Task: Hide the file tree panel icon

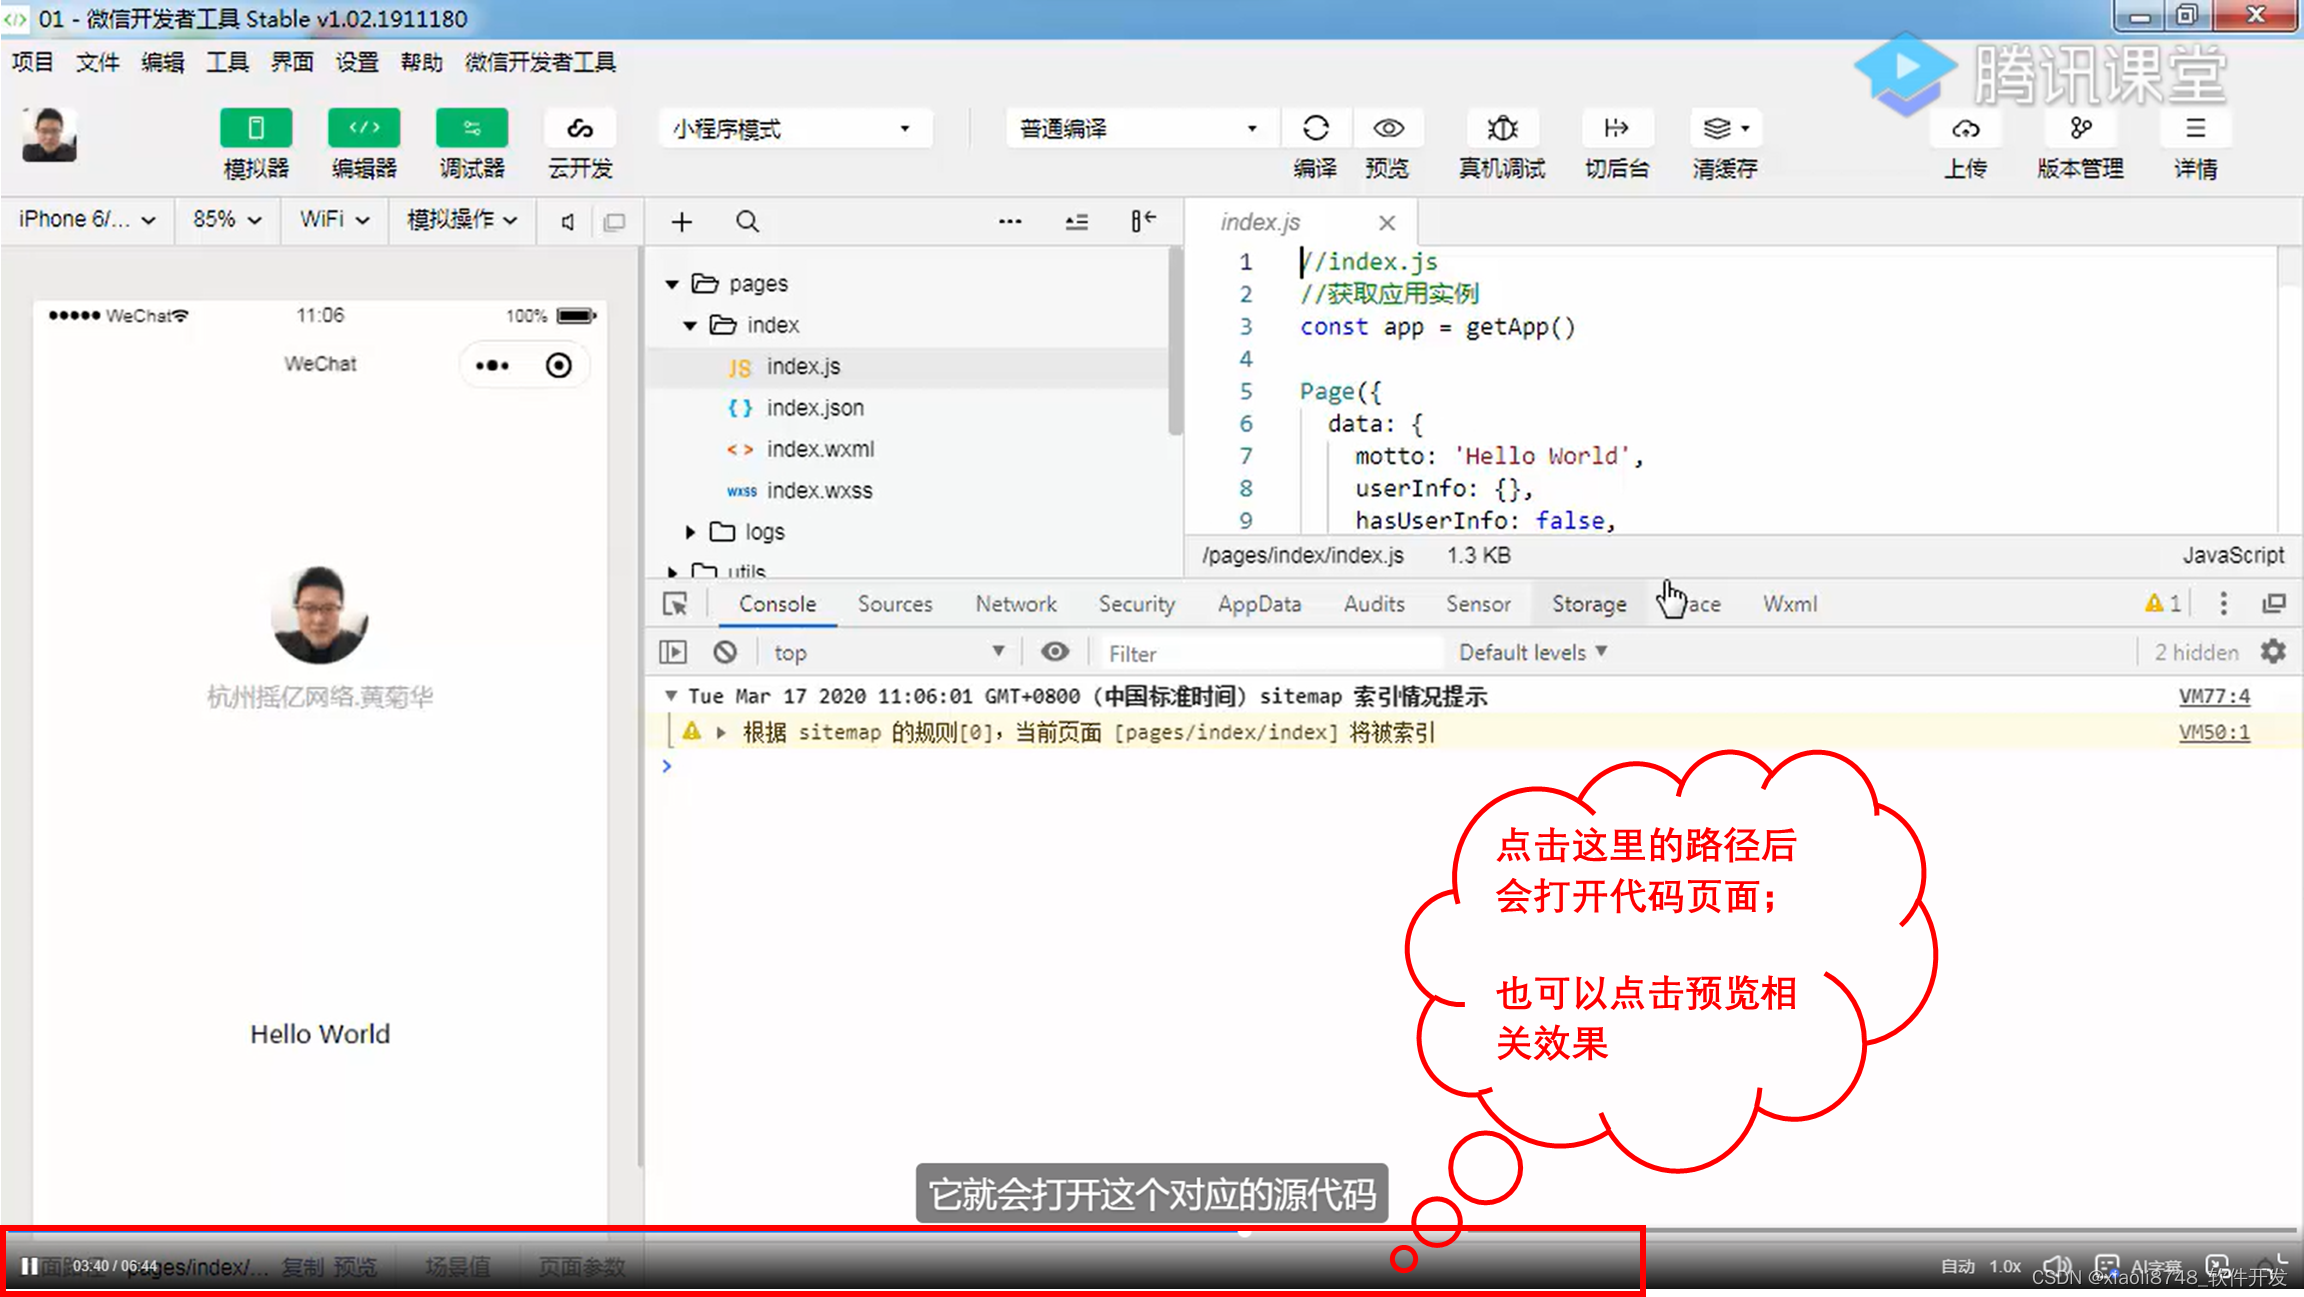Action: click(x=1142, y=221)
